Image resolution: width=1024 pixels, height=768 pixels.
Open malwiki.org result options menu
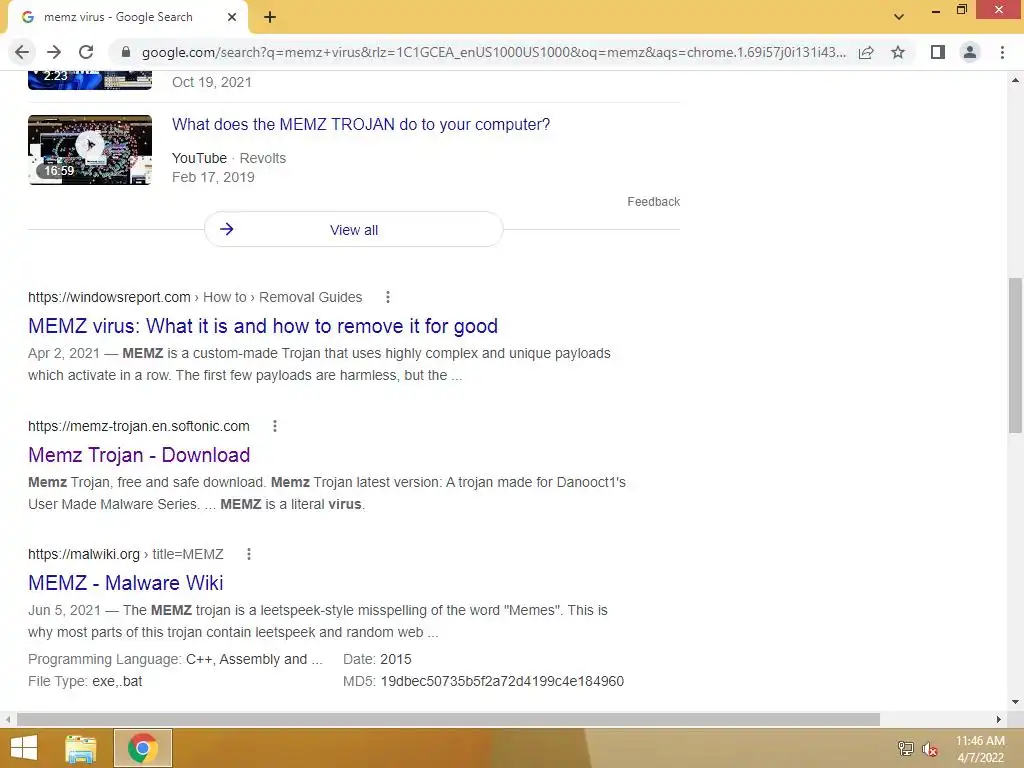tap(249, 554)
